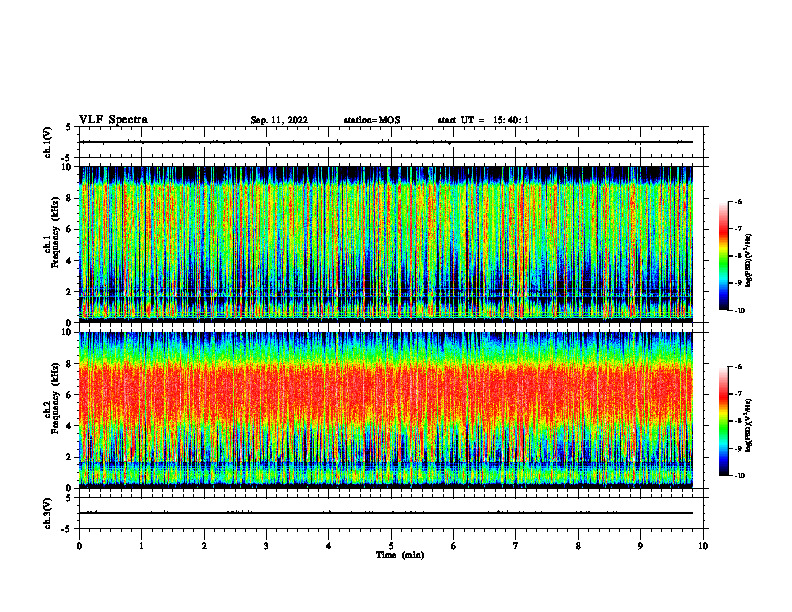Click the "VLF Spectra" plot title
The width and height of the screenshot is (792, 612).
(x=113, y=120)
